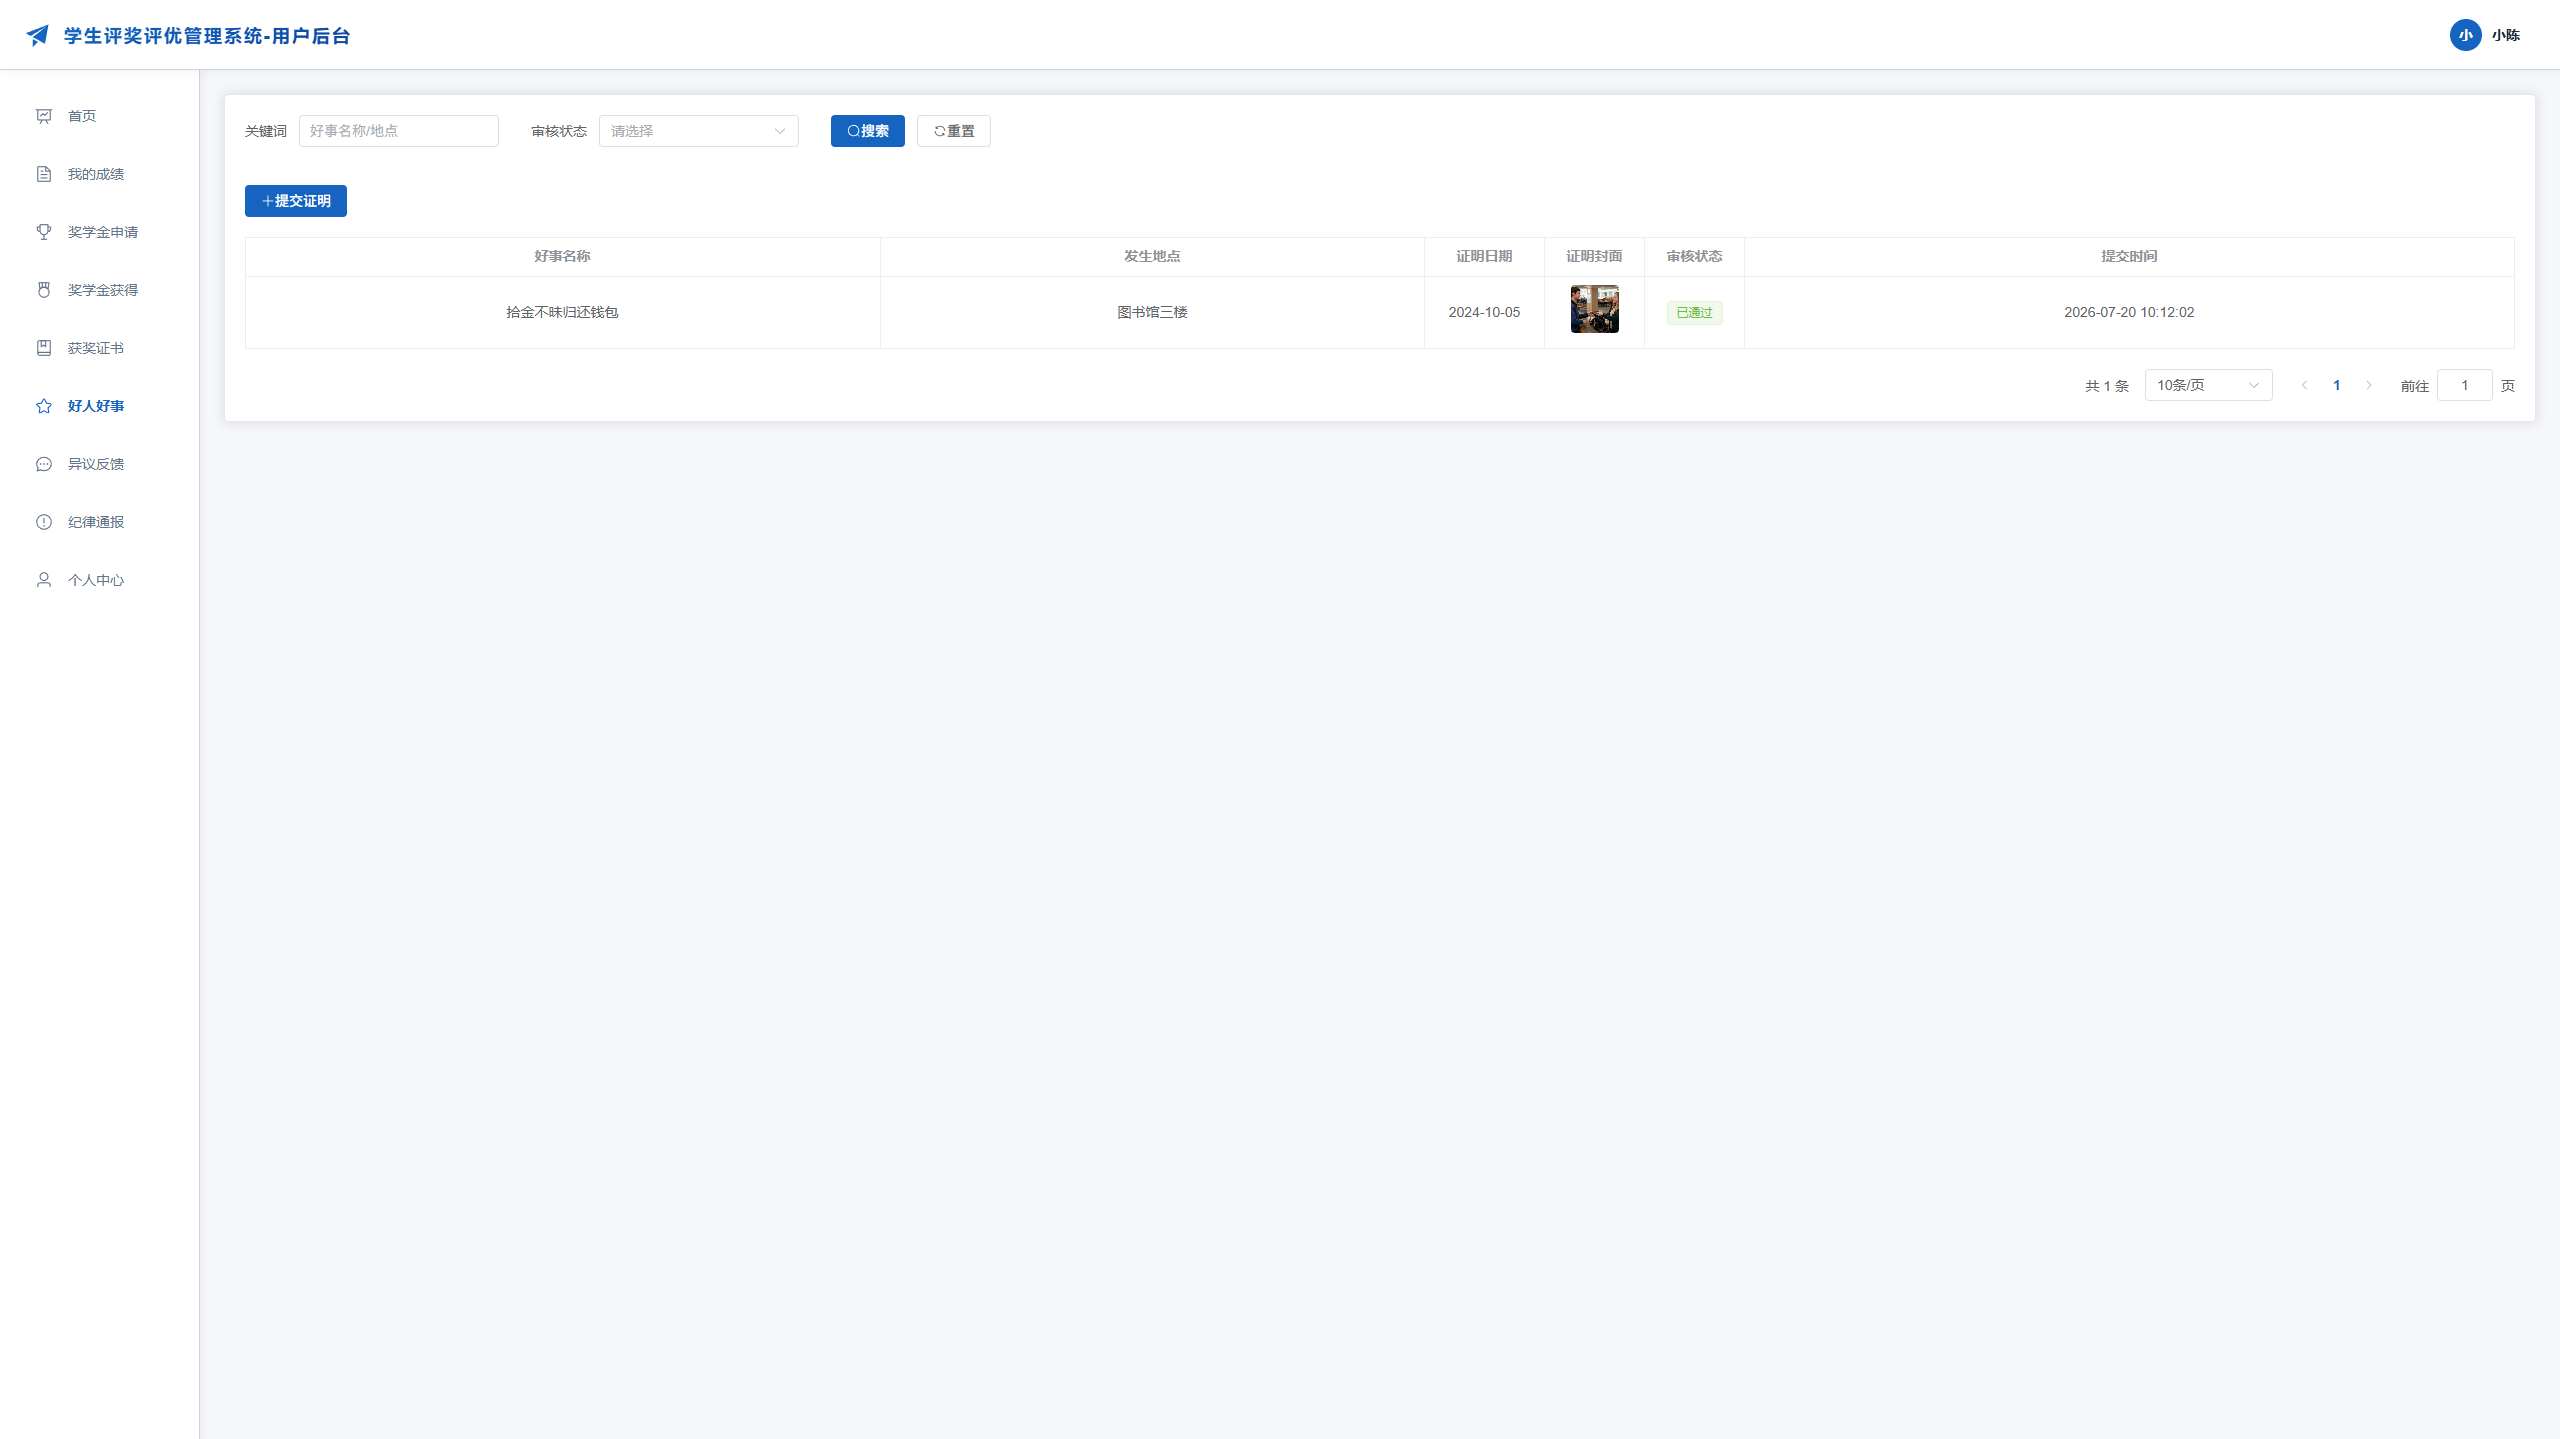2560x1439 pixels.
Task: Click the 共 1 条 total count
Action: 2107,386
